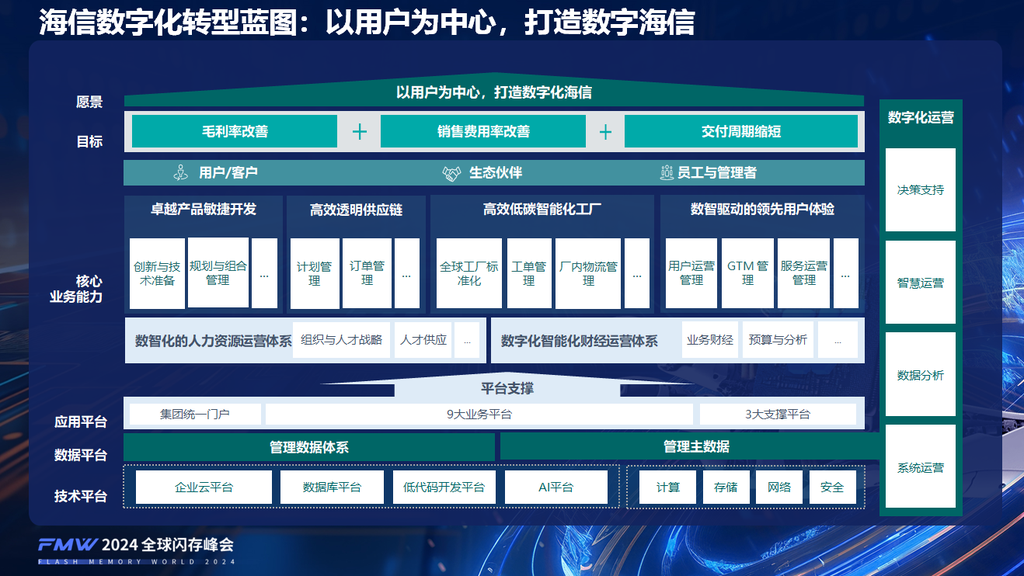1024x576 pixels.
Task: Click the 网络 box
Action: click(779, 487)
